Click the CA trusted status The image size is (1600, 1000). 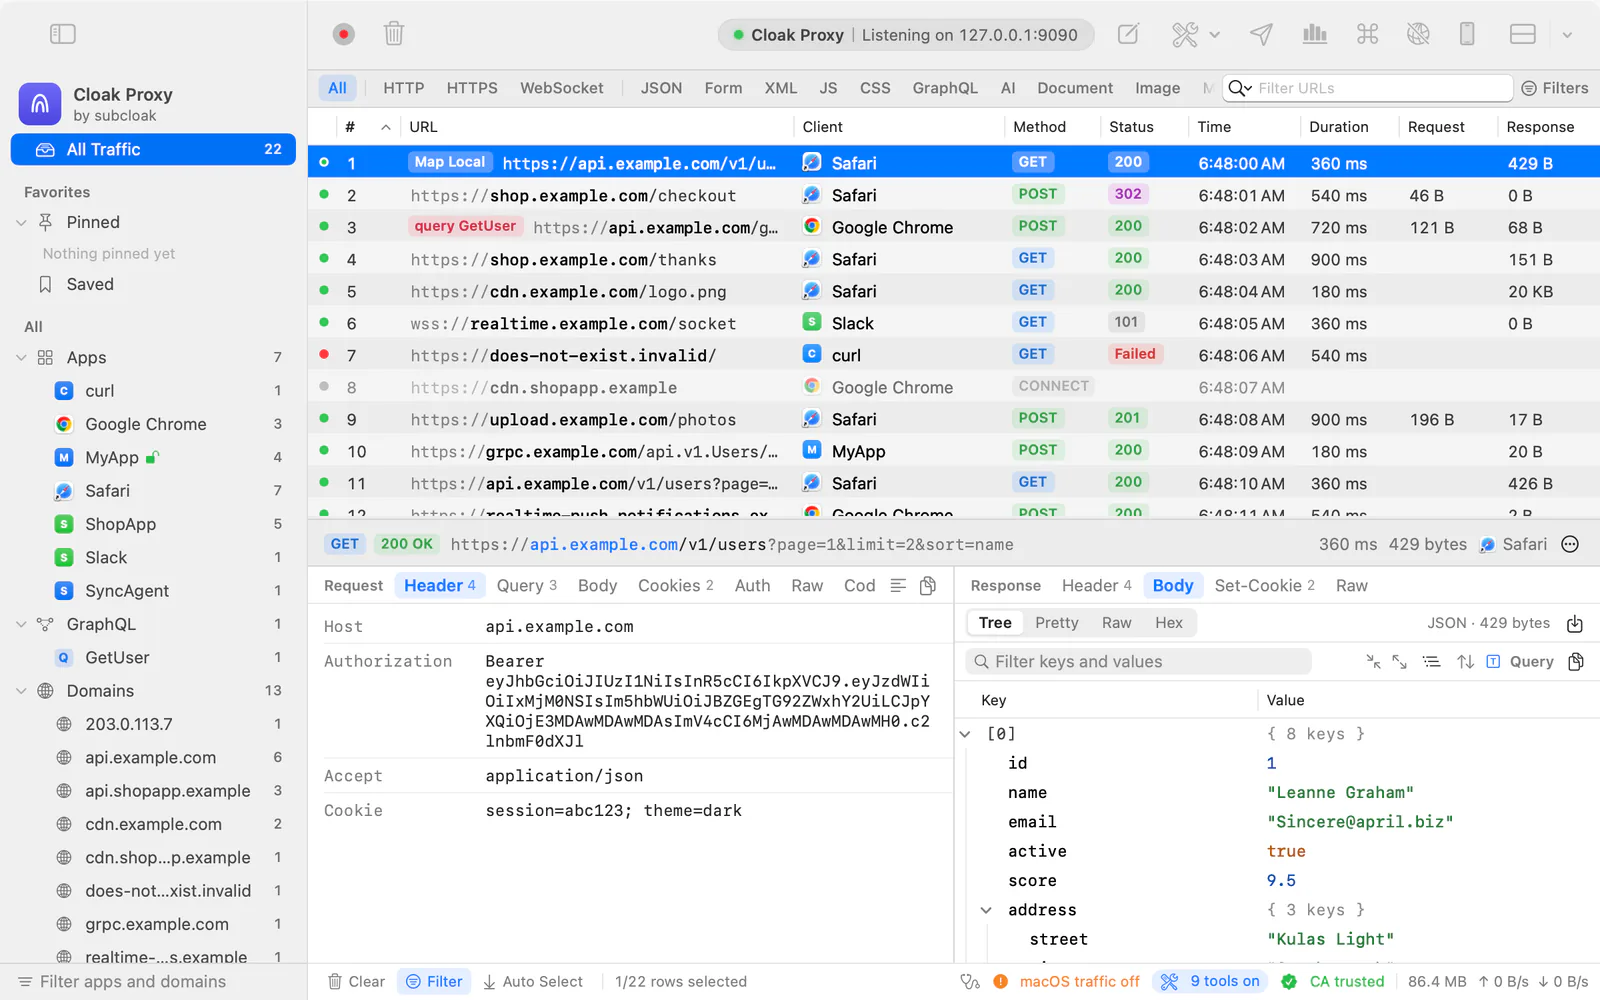1333,982
